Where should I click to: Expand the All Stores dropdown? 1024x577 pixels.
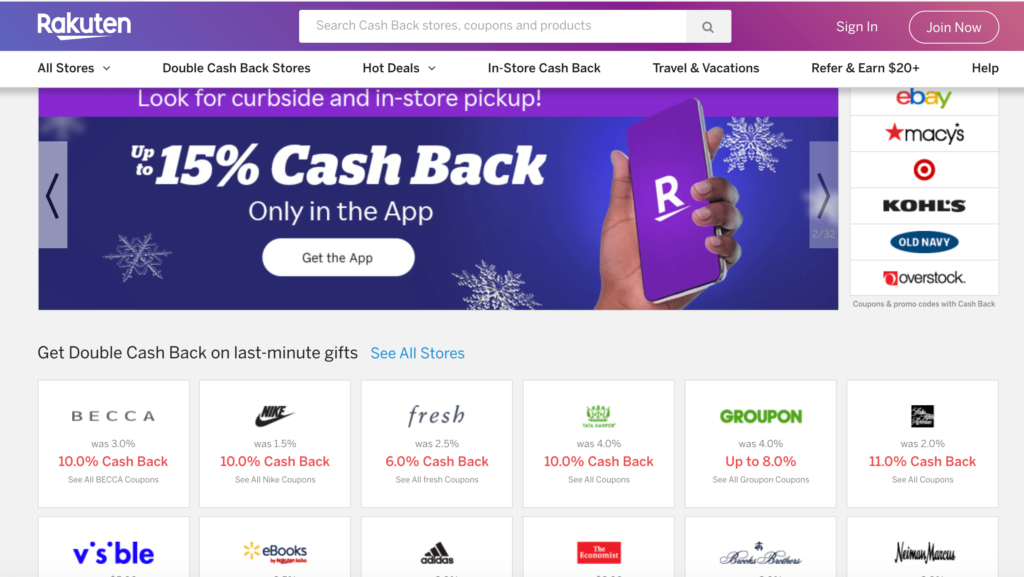(x=74, y=68)
